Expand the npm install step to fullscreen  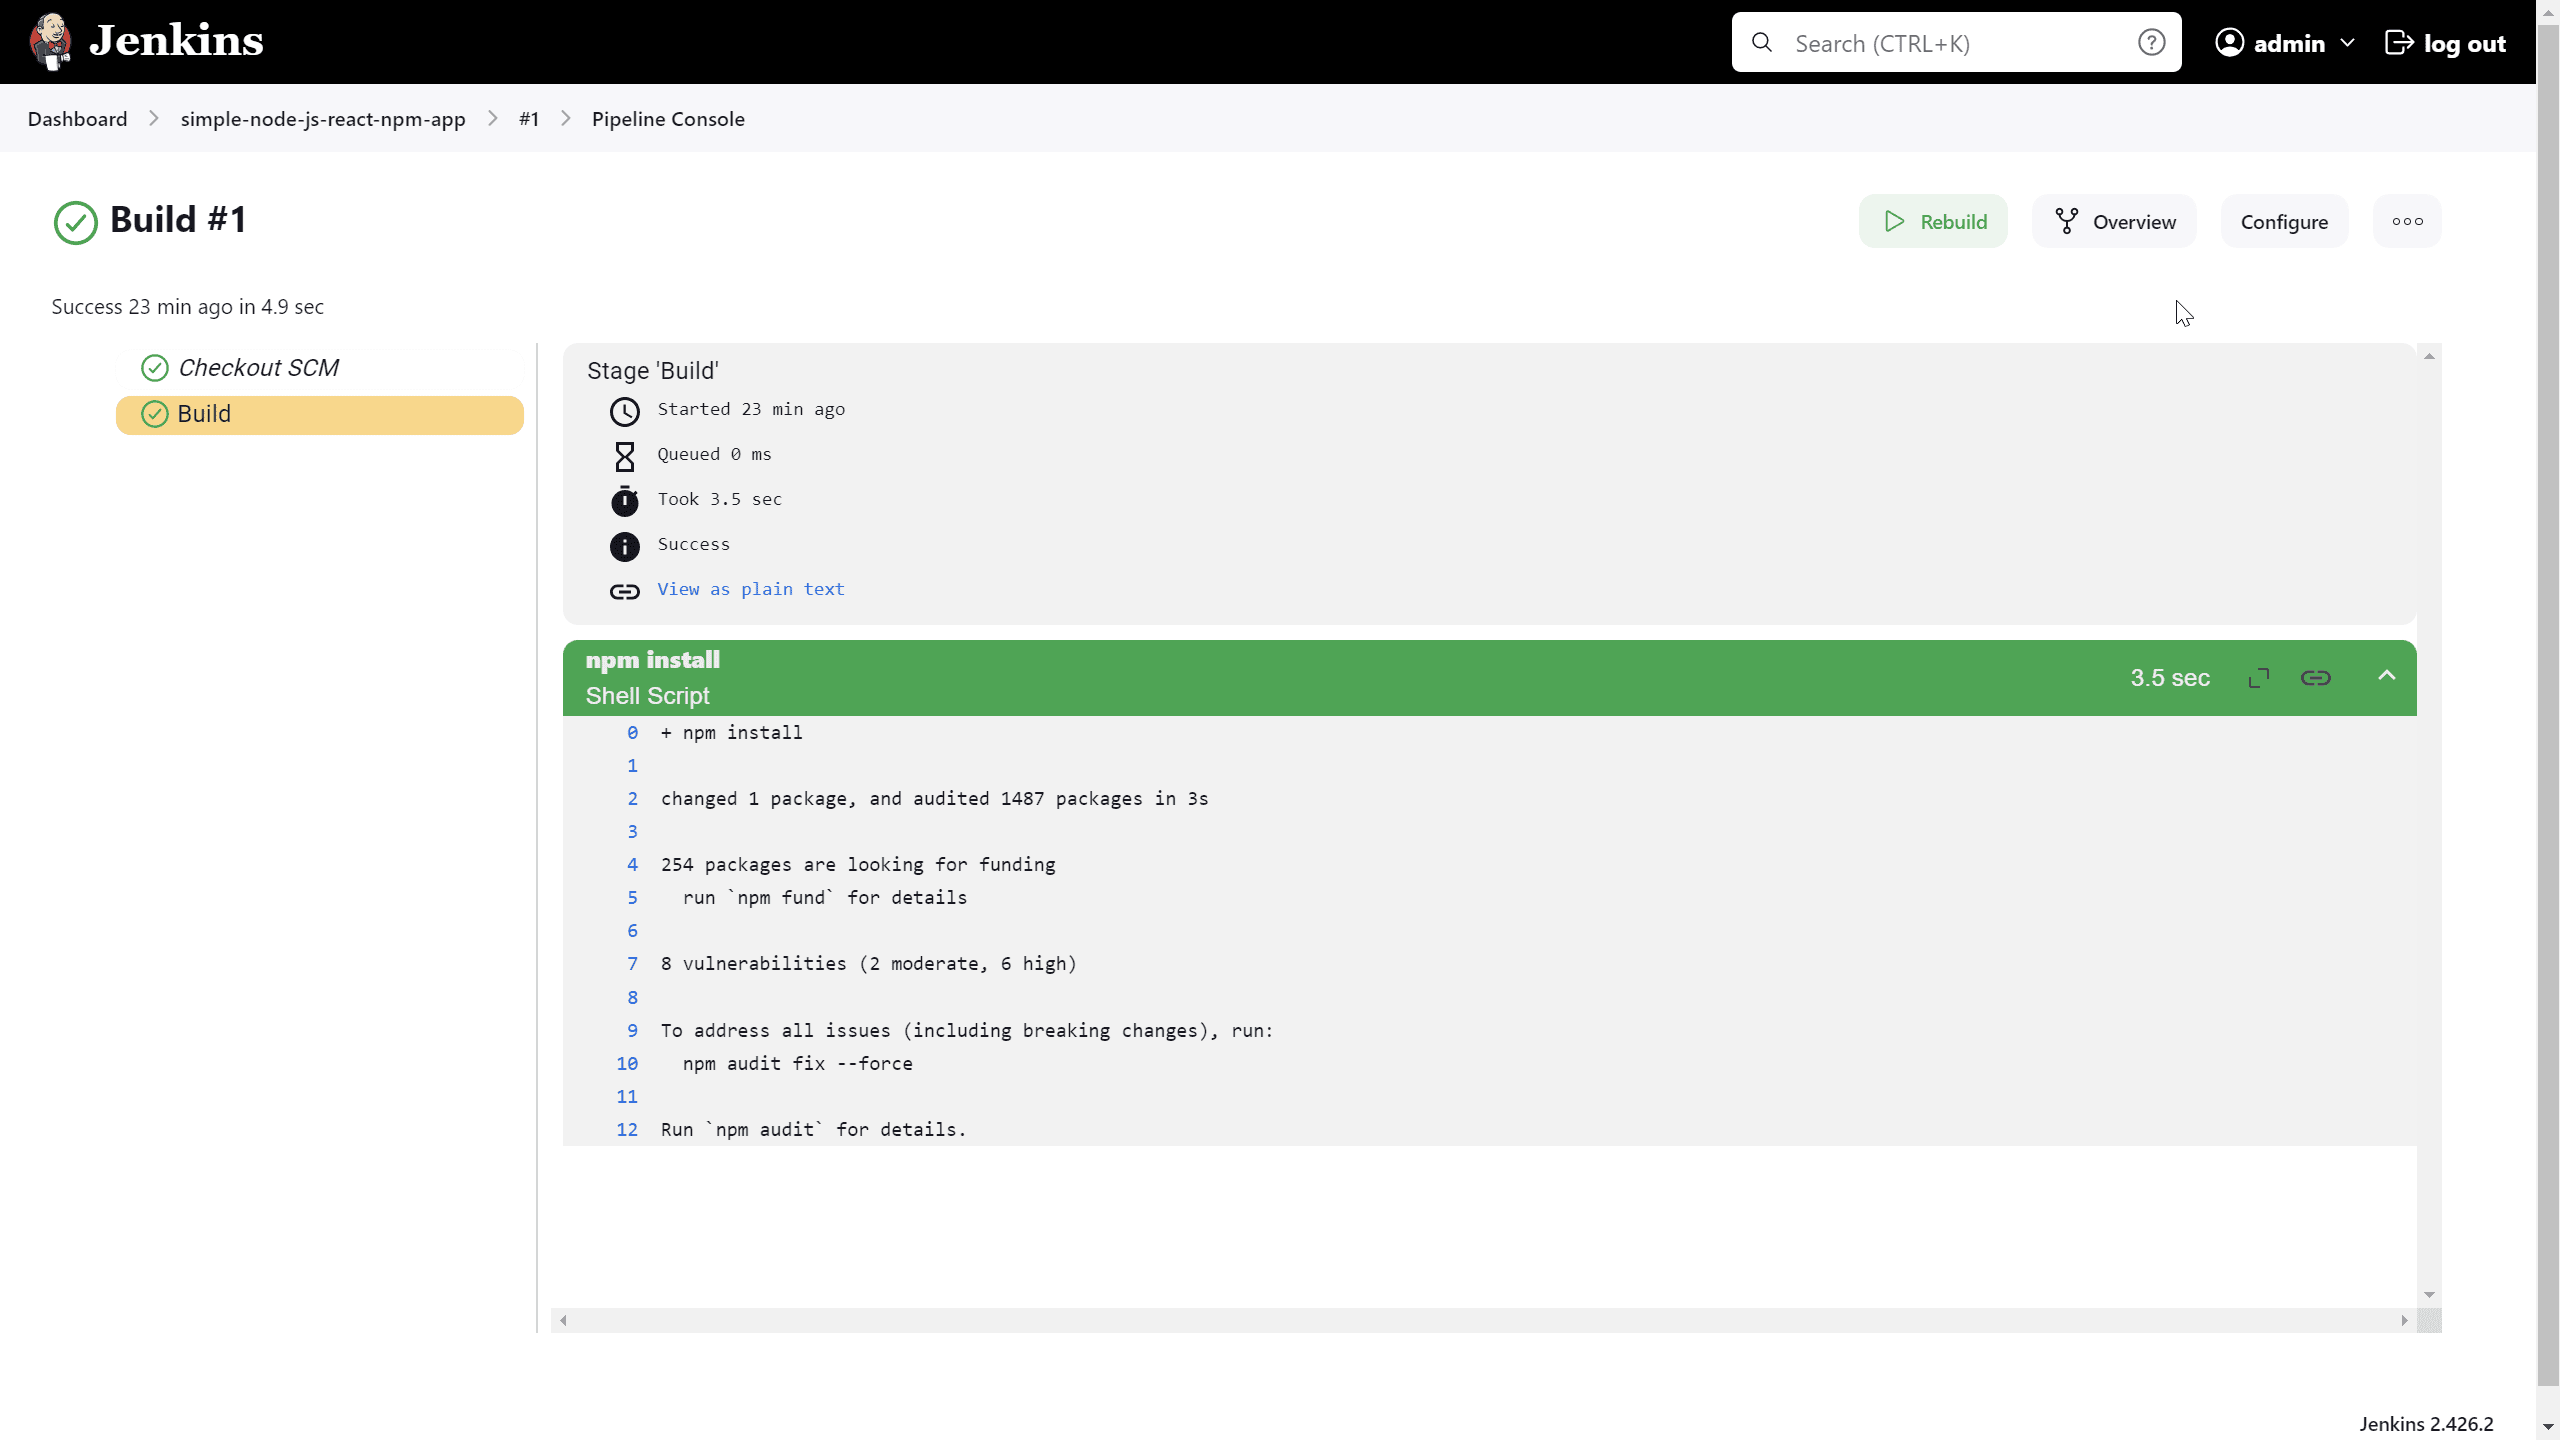point(2258,678)
